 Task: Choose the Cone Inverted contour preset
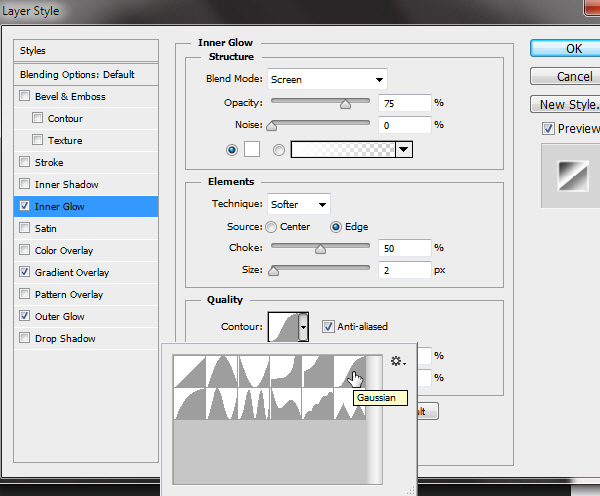tap(254, 372)
